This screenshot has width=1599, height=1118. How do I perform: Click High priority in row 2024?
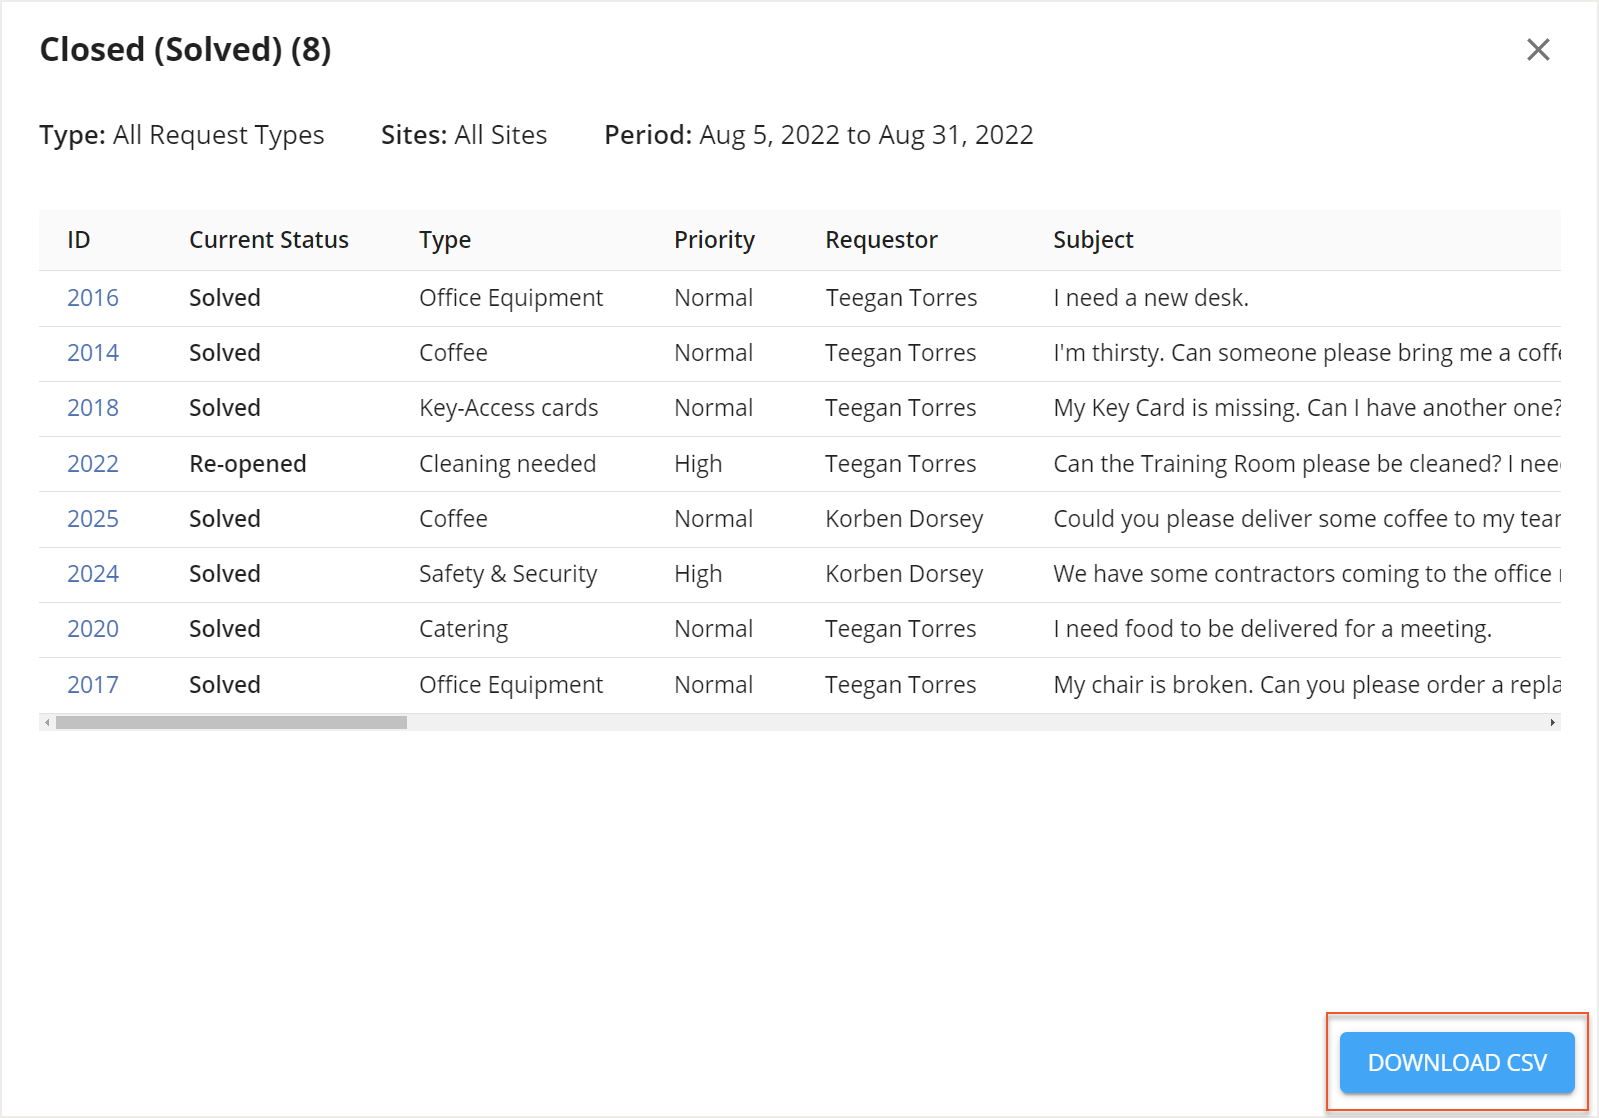pos(698,574)
